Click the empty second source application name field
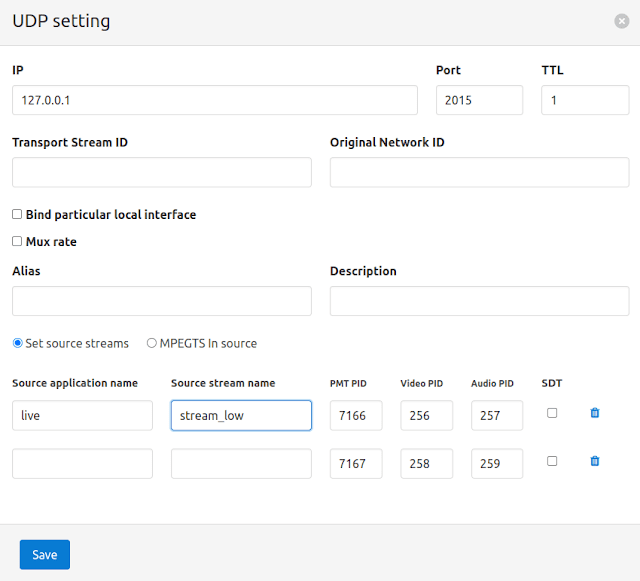Image resolution: width=640 pixels, height=581 pixels. [x=82, y=463]
